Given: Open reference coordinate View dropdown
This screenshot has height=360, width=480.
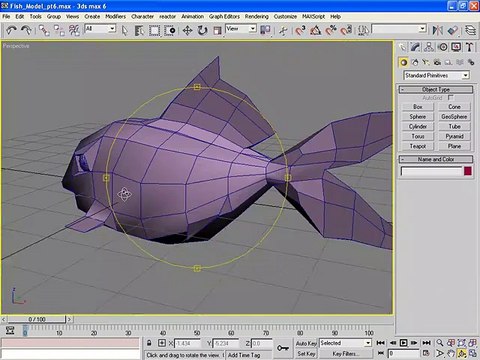Looking at the screenshot, I should pos(253,29).
